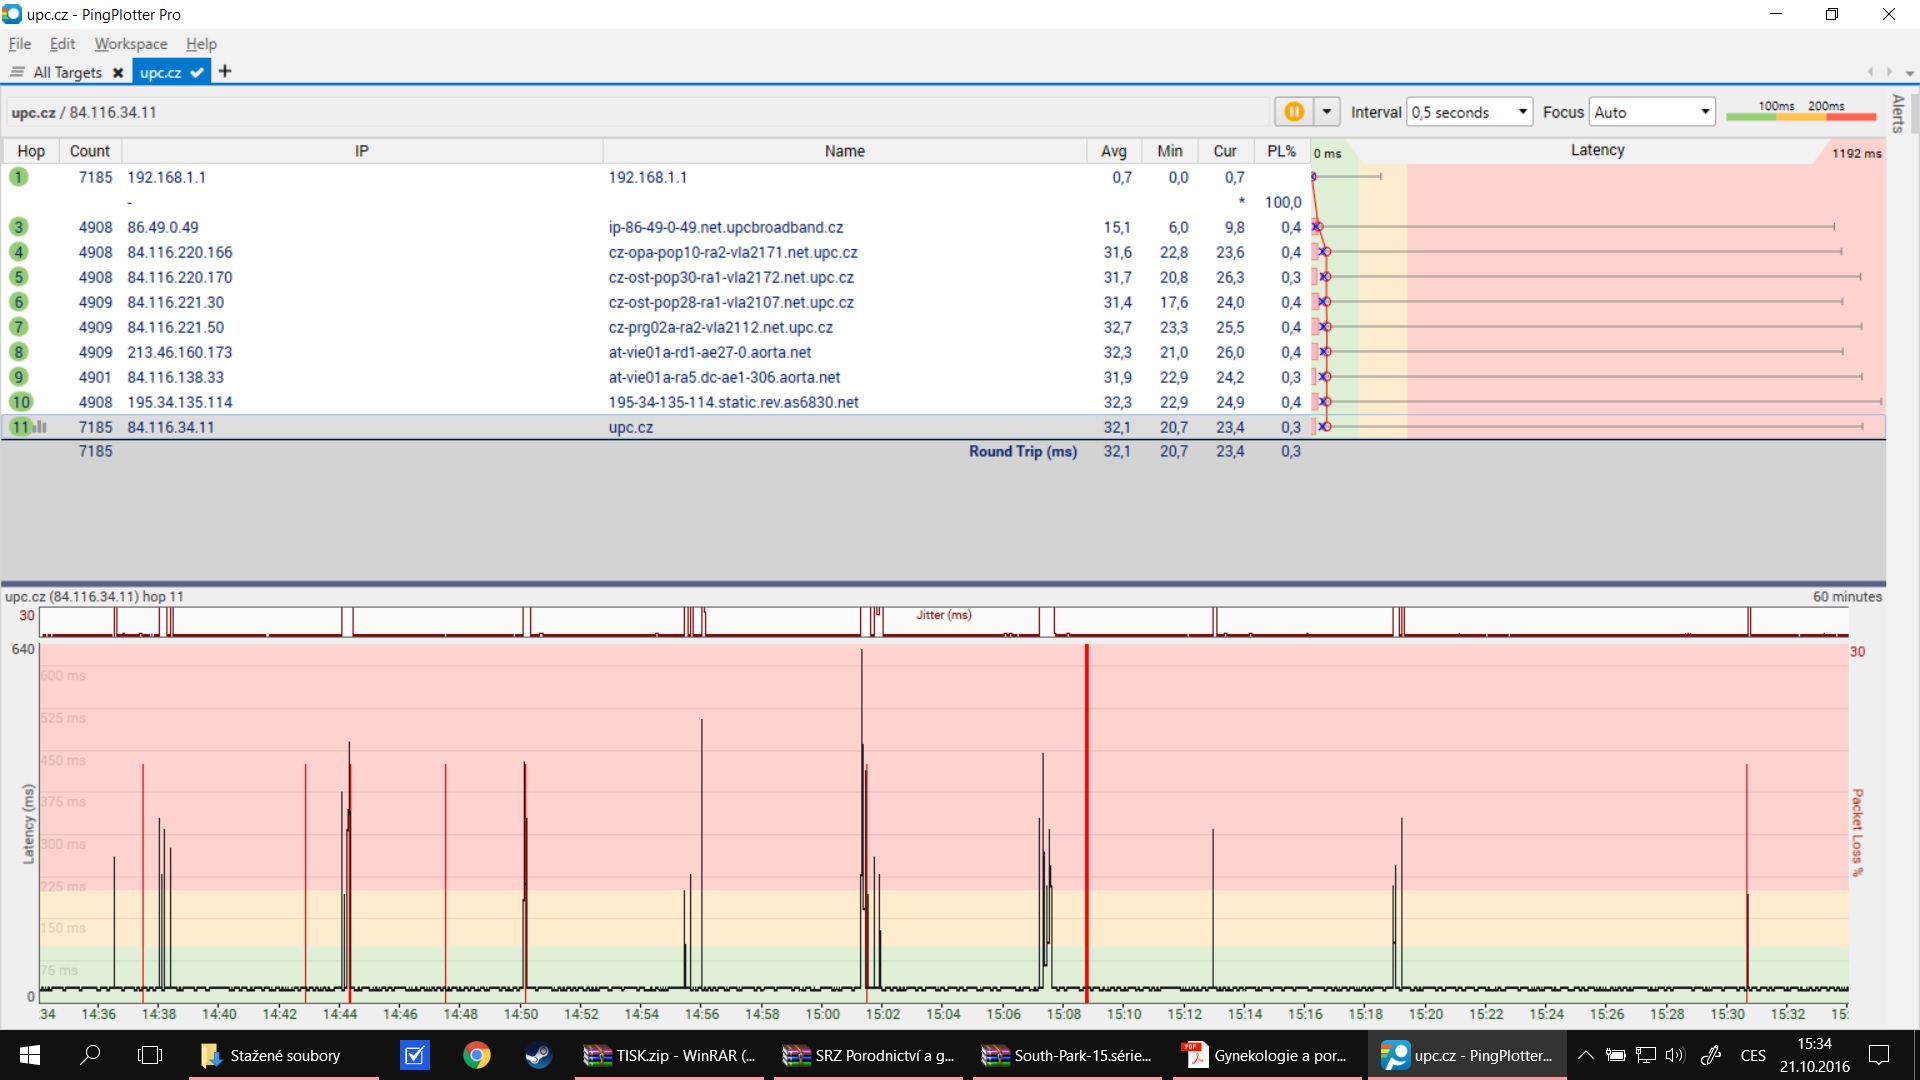Add a new target tab with plus icon
Image resolution: width=1920 pixels, height=1080 pixels.
(x=225, y=71)
